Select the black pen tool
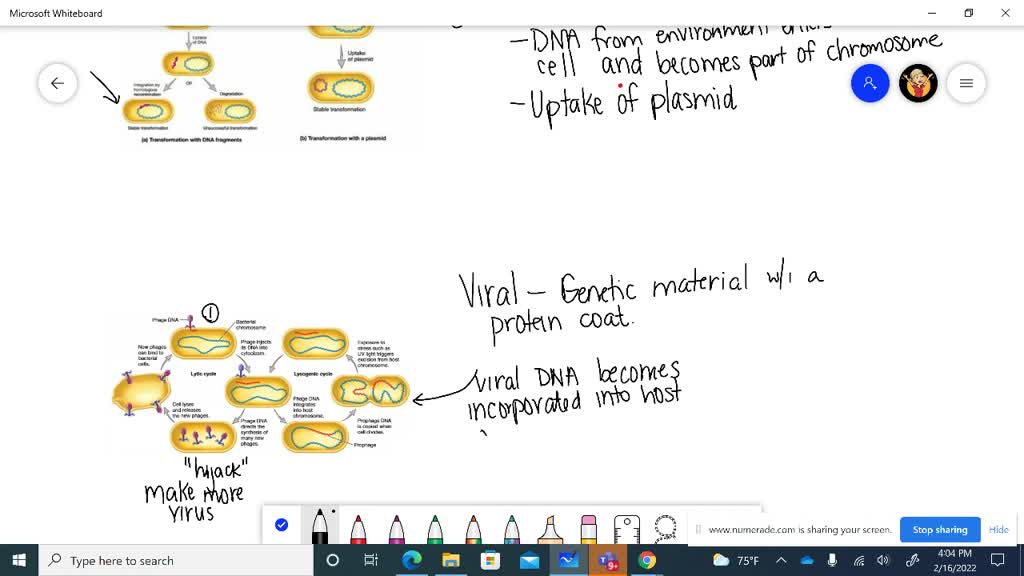Screen dimensions: 1024x576 coord(320,527)
